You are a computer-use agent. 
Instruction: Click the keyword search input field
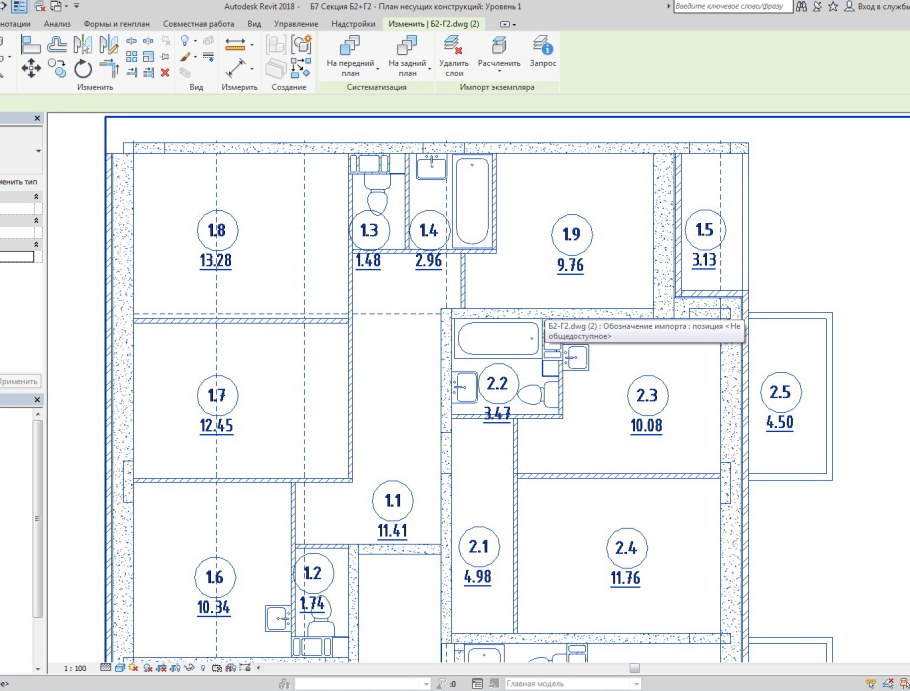tap(727, 6)
